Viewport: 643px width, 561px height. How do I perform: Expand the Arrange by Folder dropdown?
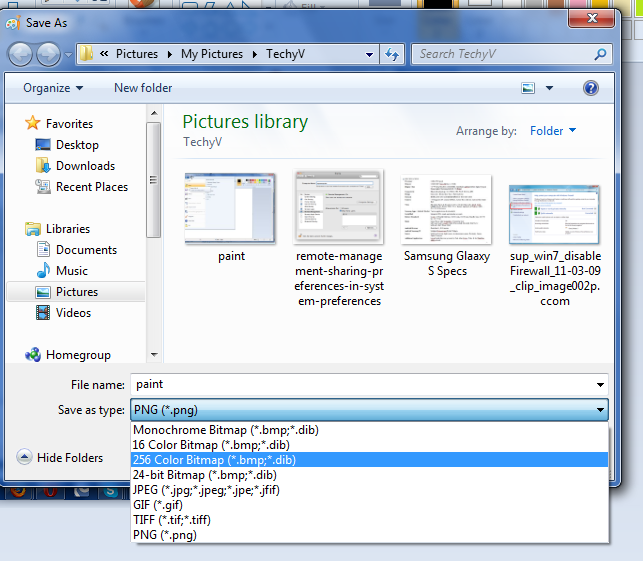pos(553,131)
